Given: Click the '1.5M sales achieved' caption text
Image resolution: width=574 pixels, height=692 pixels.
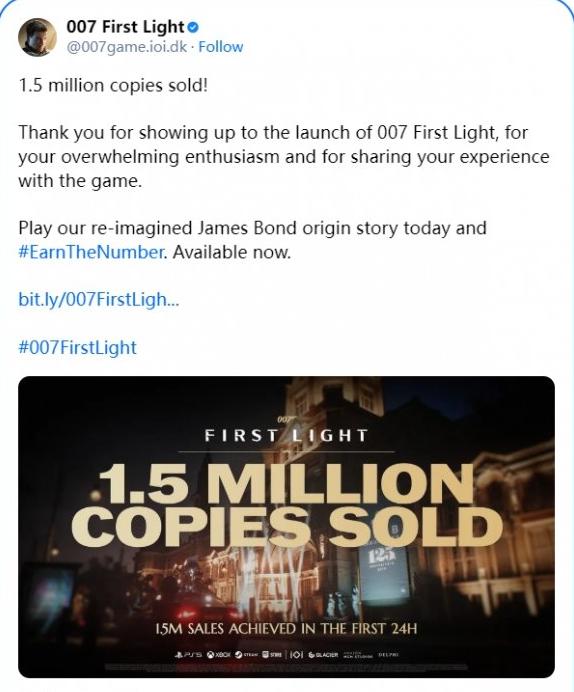Looking at the screenshot, I should (286, 628).
